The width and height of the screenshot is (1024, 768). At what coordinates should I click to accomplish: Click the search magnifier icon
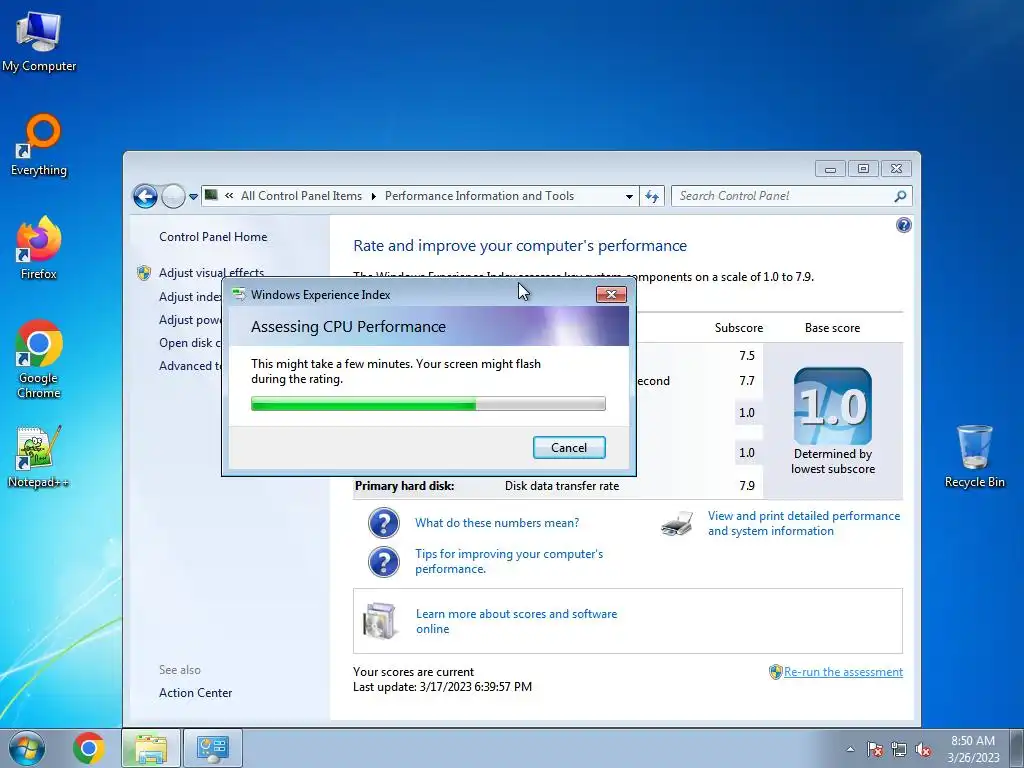[x=900, y=196]
